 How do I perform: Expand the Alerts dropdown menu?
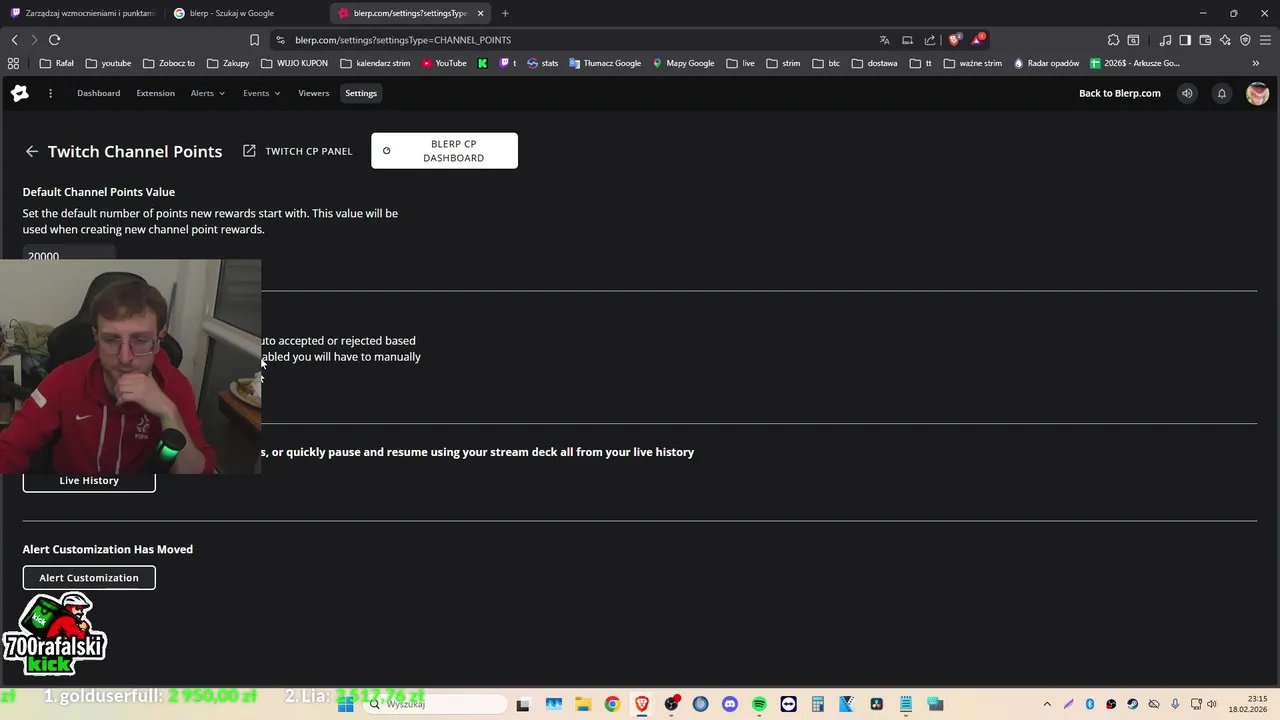(208, 93)
